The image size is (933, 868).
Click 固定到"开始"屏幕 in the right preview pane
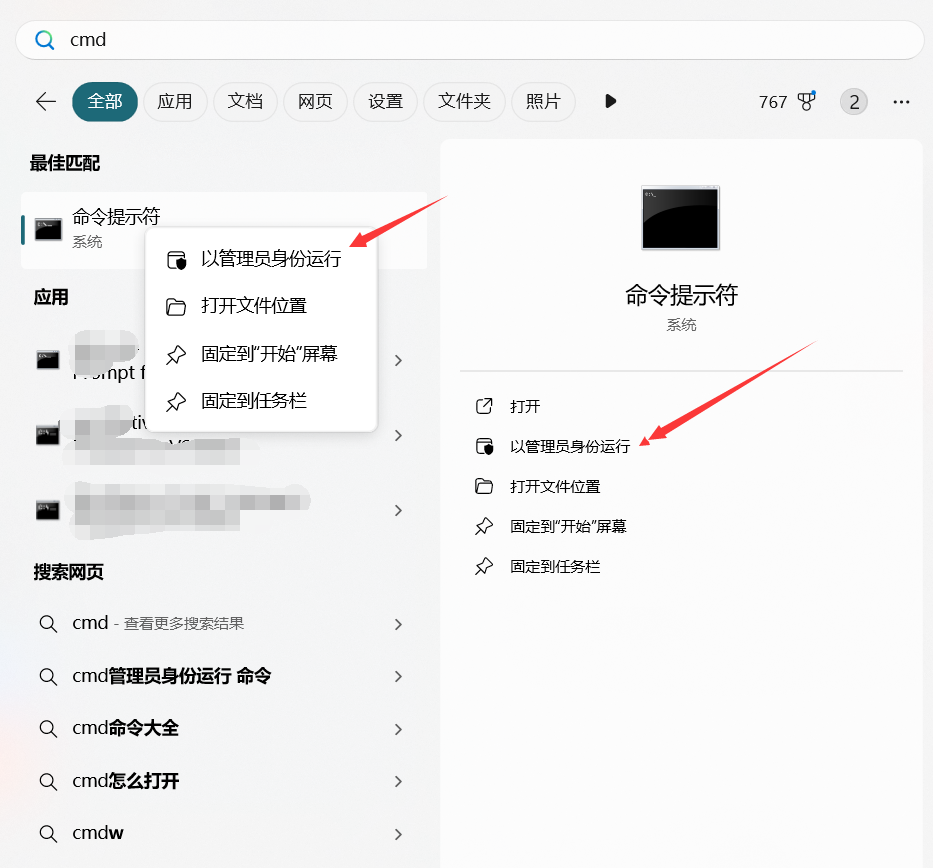click(x=568, y=527)
